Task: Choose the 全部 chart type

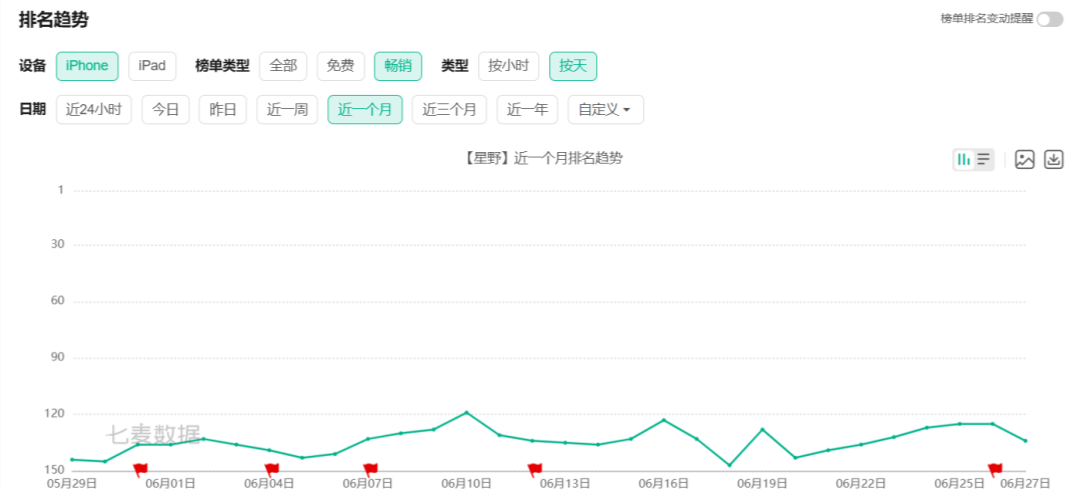Action: coord(283,66)
